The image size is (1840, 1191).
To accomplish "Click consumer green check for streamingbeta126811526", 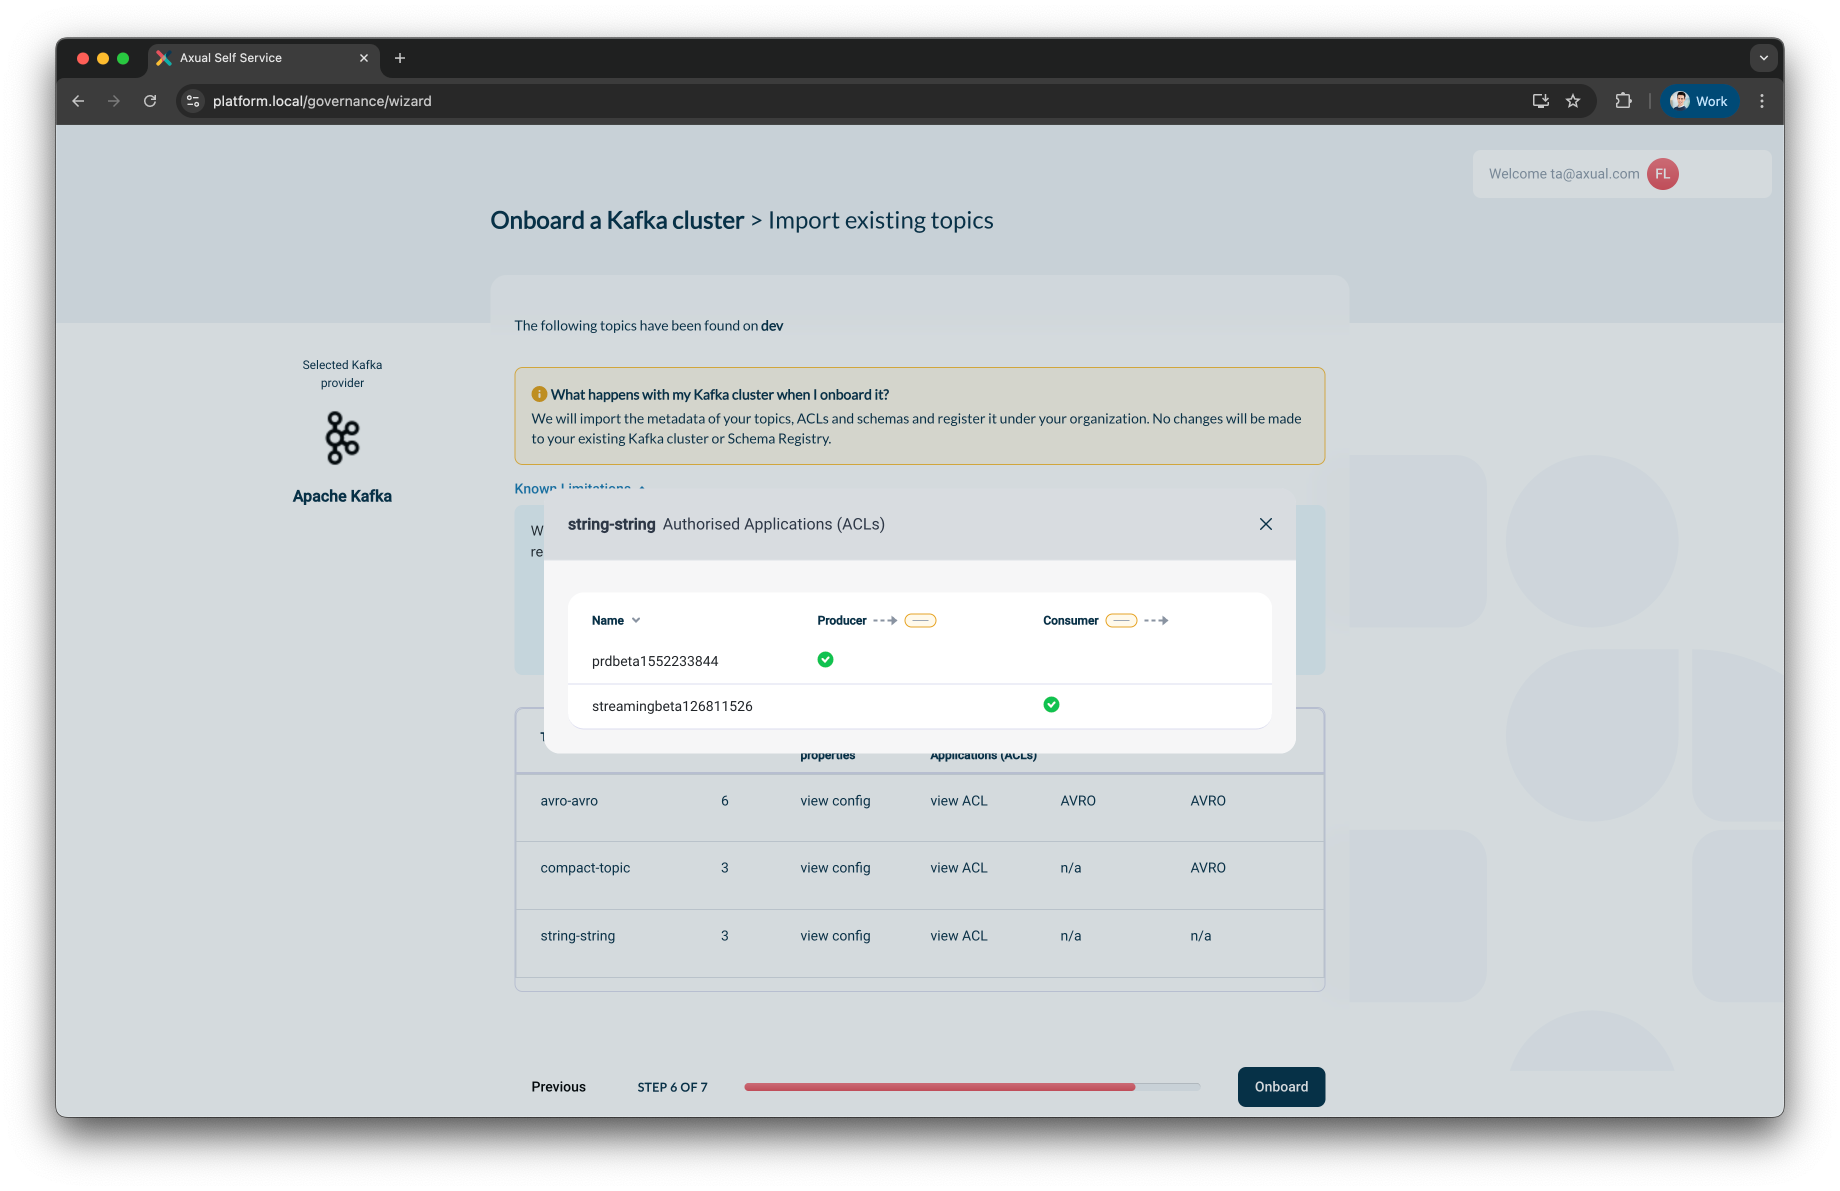I will point(1051,705).
